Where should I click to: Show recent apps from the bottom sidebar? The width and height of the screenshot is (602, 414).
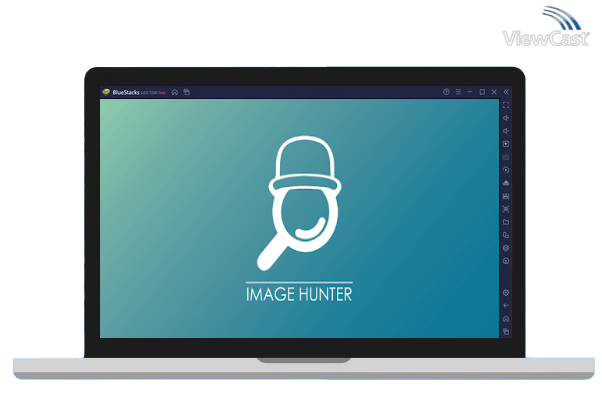[x=506, y=332]
